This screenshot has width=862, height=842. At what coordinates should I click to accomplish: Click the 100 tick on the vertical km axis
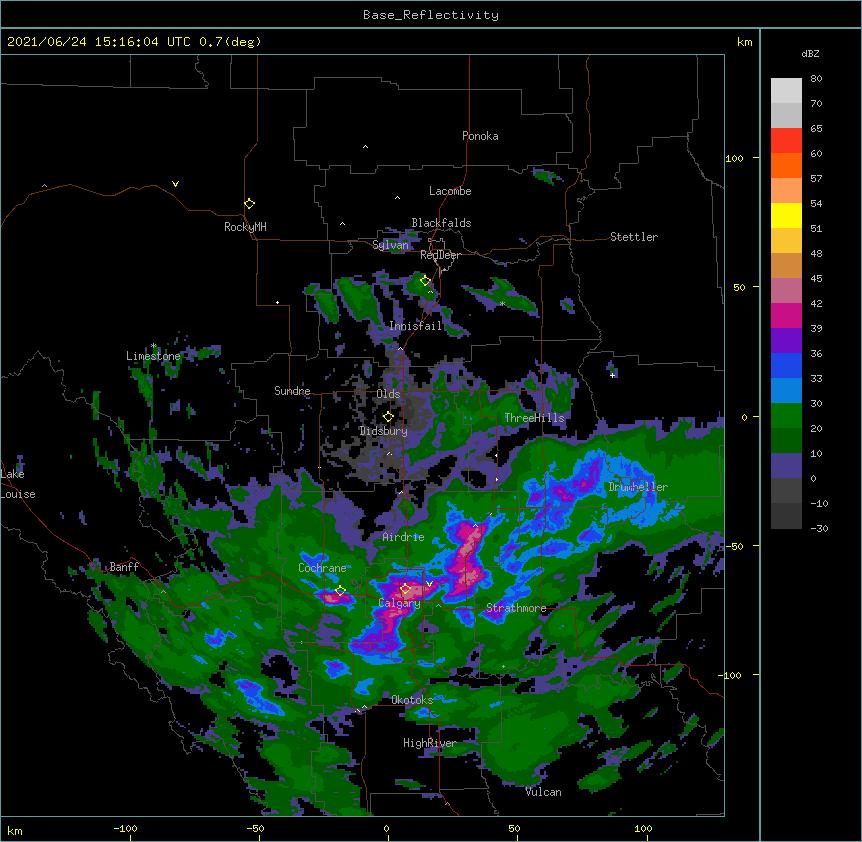[x=734, y=158]
